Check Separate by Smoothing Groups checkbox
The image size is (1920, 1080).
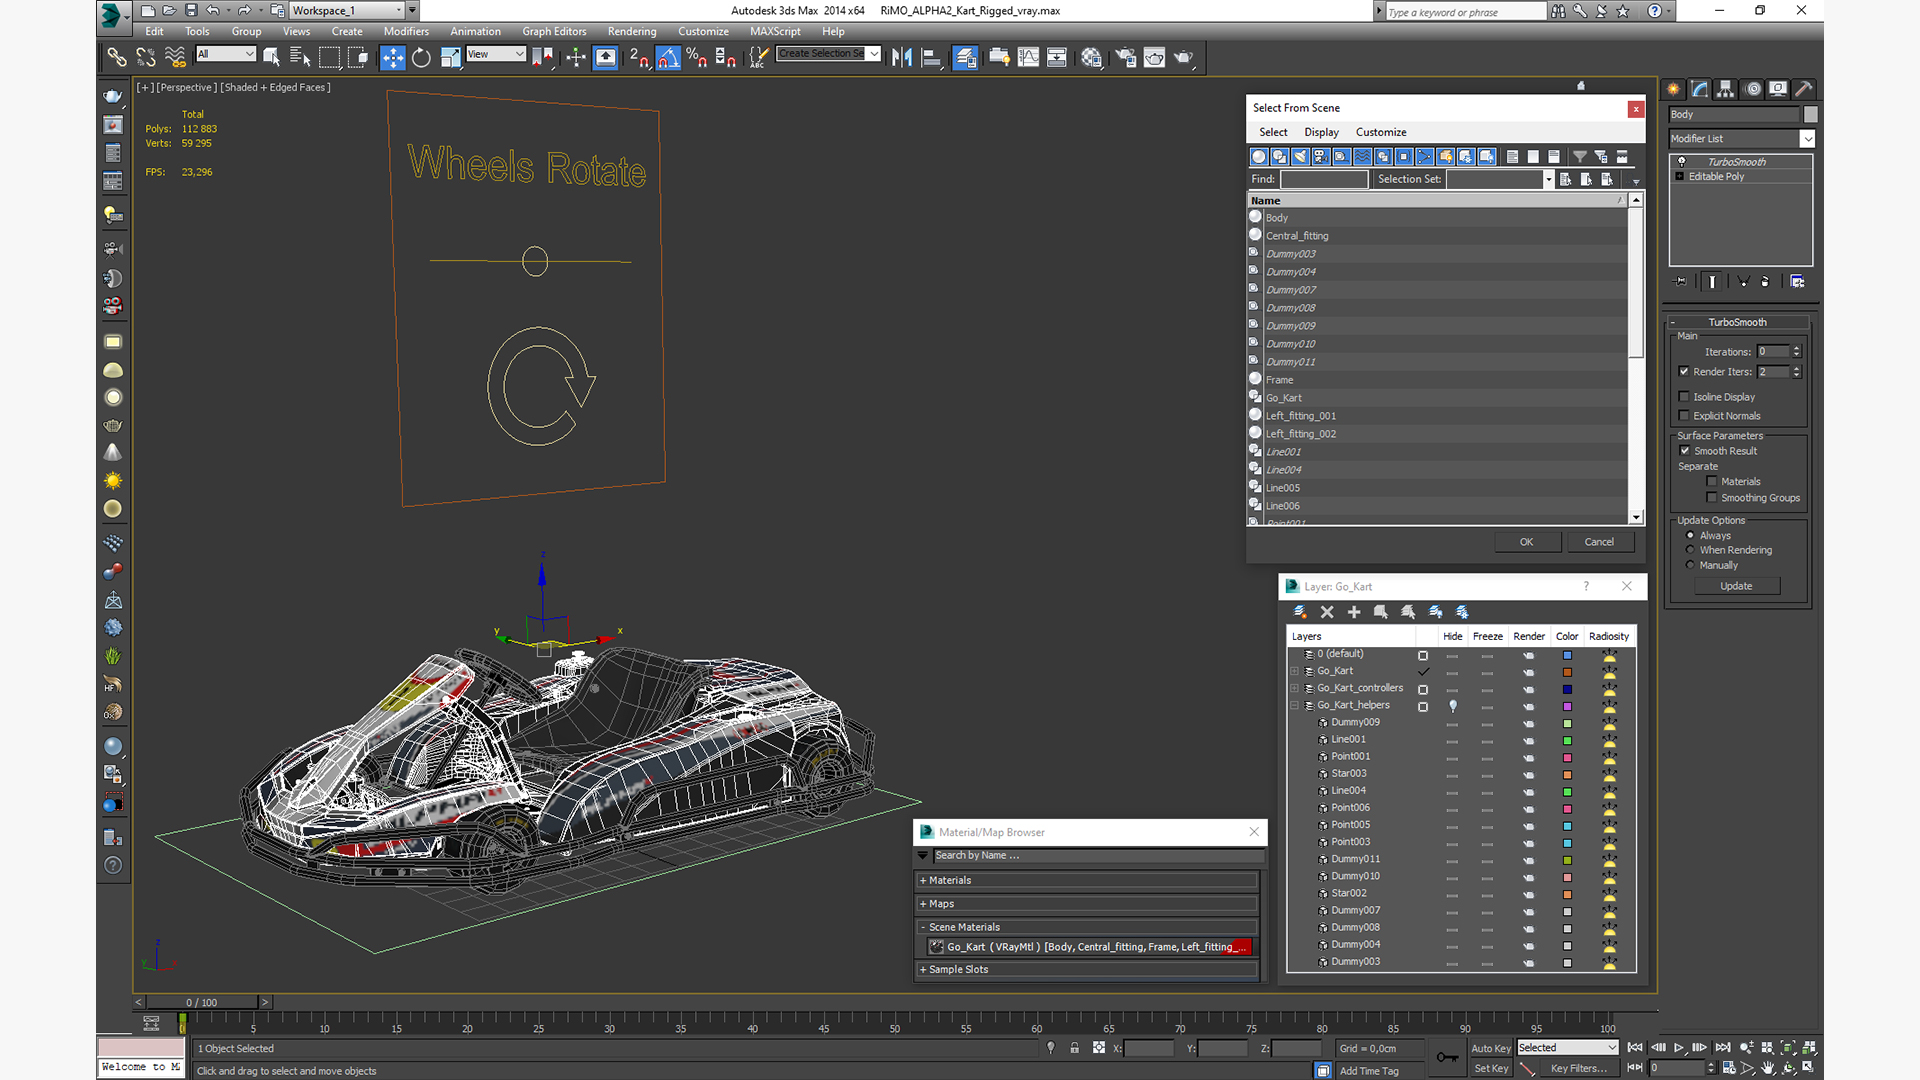point(1712,498)
